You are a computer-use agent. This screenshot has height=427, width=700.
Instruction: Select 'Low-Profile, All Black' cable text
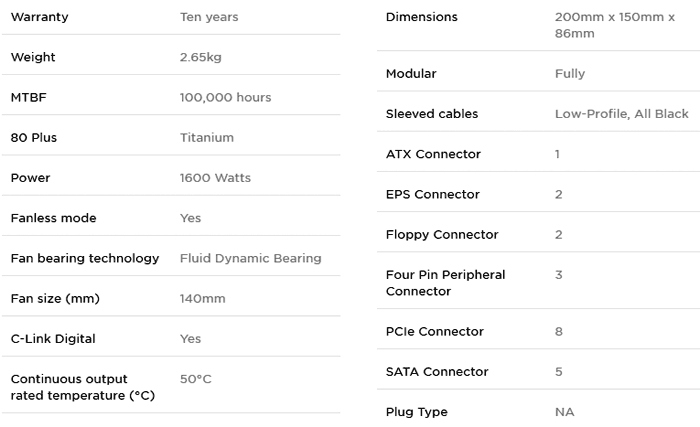621,114
